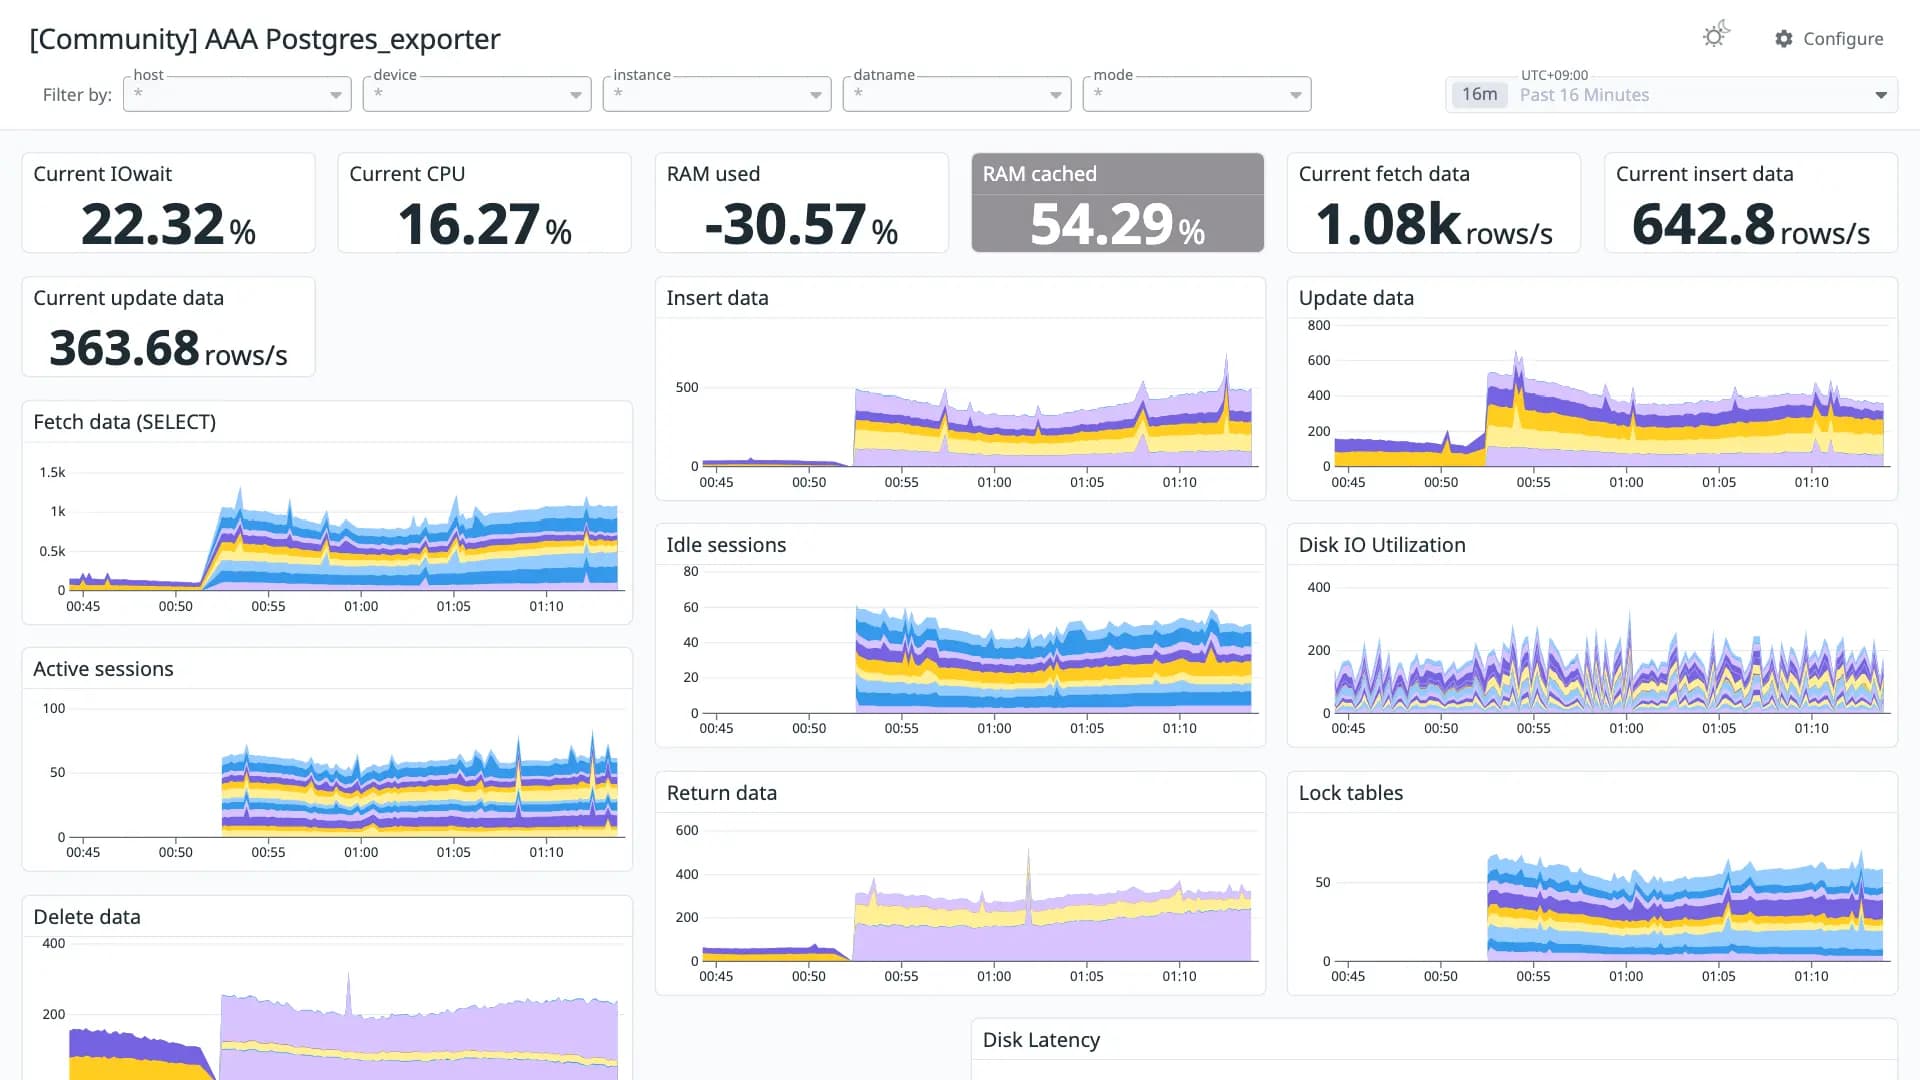This screenshot has width=1920, height=1080.
Task: Click the 16m time badge
Action: click(1479, 95)
